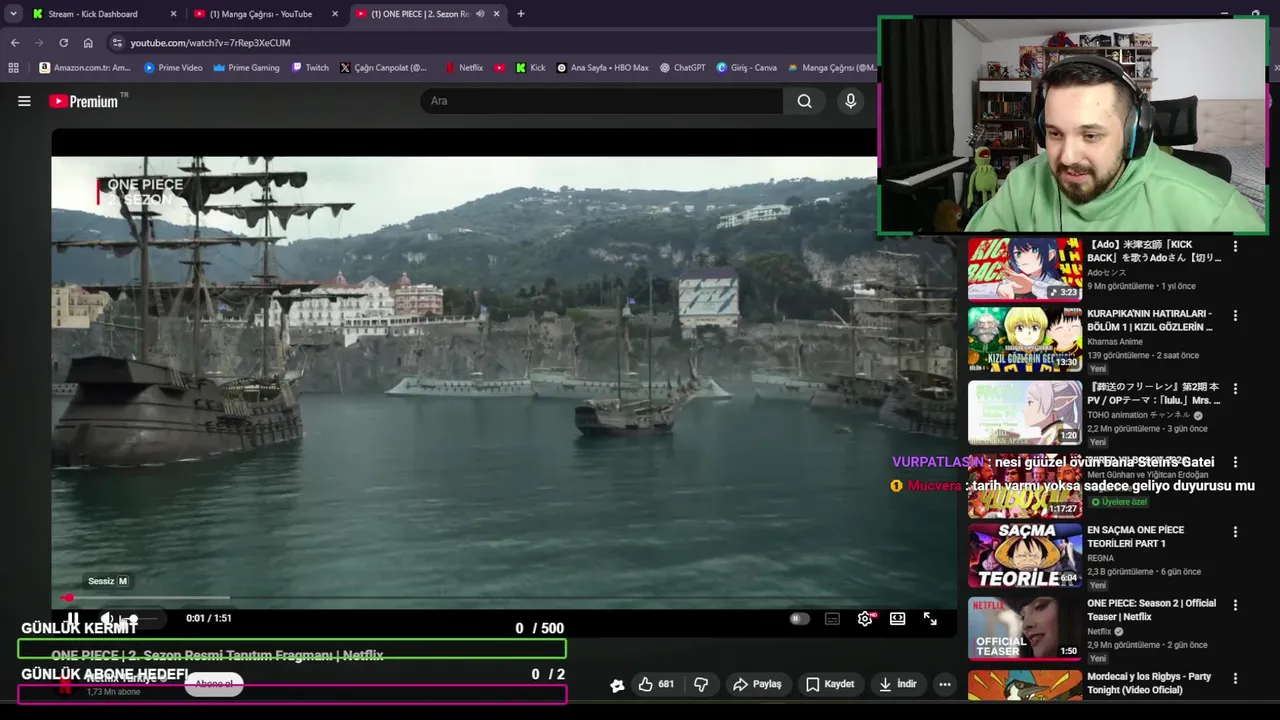Switch to theater mode view

[898, 619]
